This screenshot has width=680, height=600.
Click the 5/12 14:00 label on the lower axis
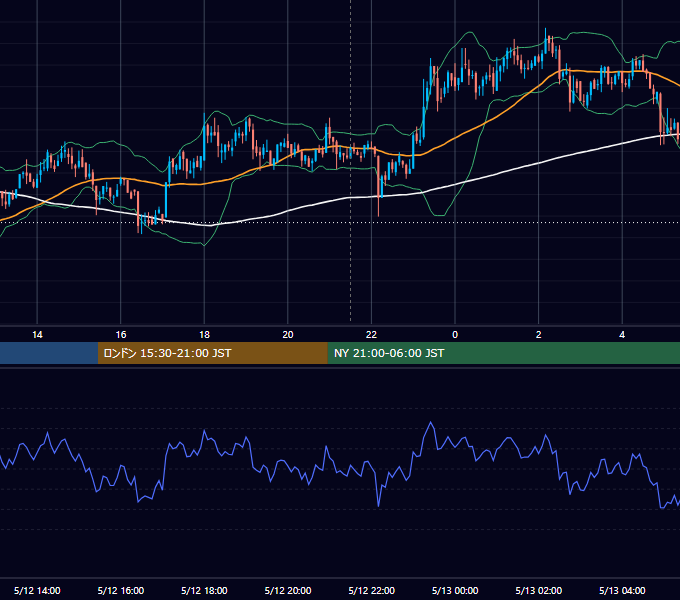point(37,590)
